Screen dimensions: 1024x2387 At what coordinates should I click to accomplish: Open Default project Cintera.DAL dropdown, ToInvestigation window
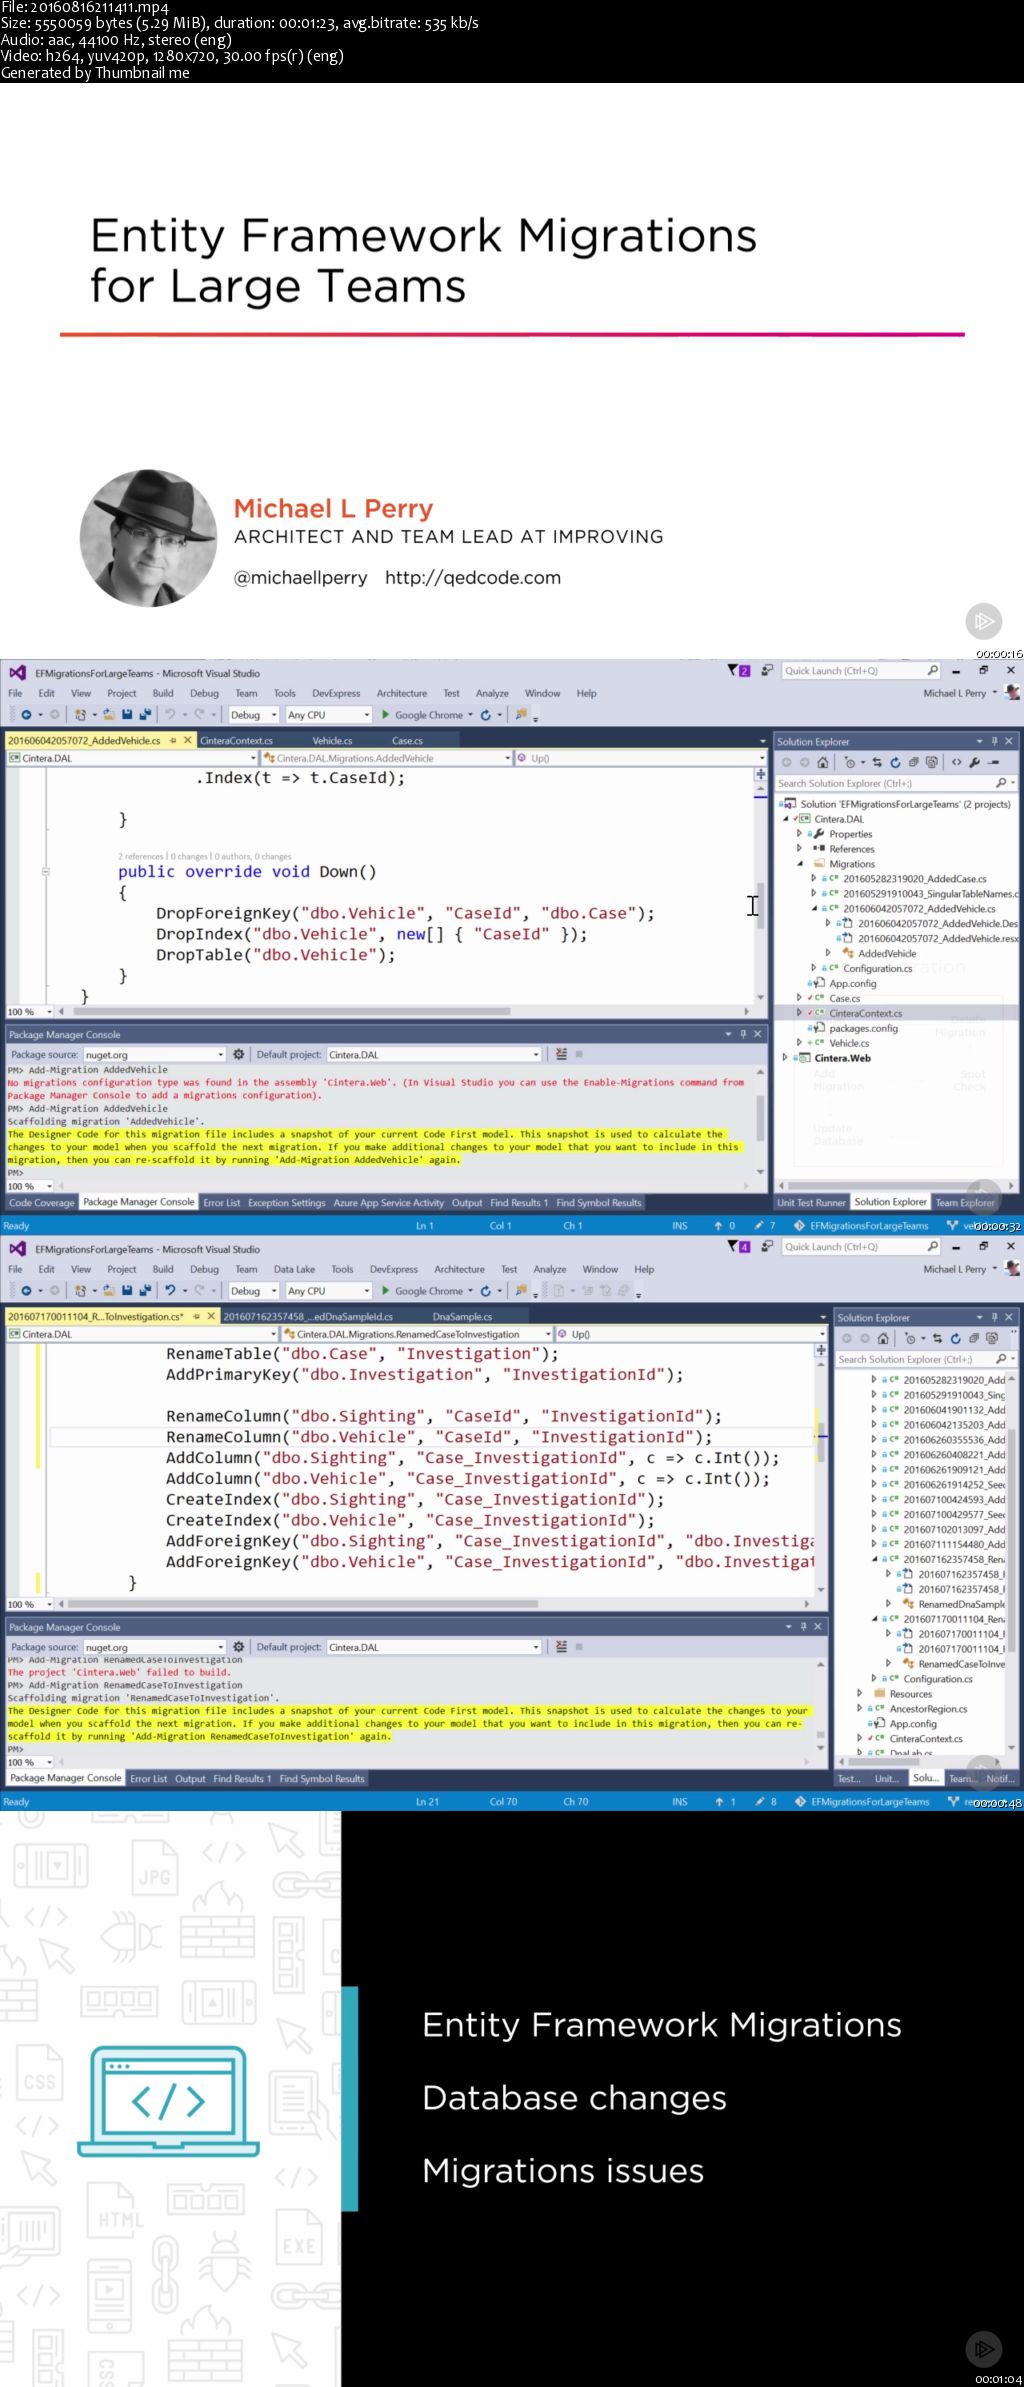(434, 1647)
